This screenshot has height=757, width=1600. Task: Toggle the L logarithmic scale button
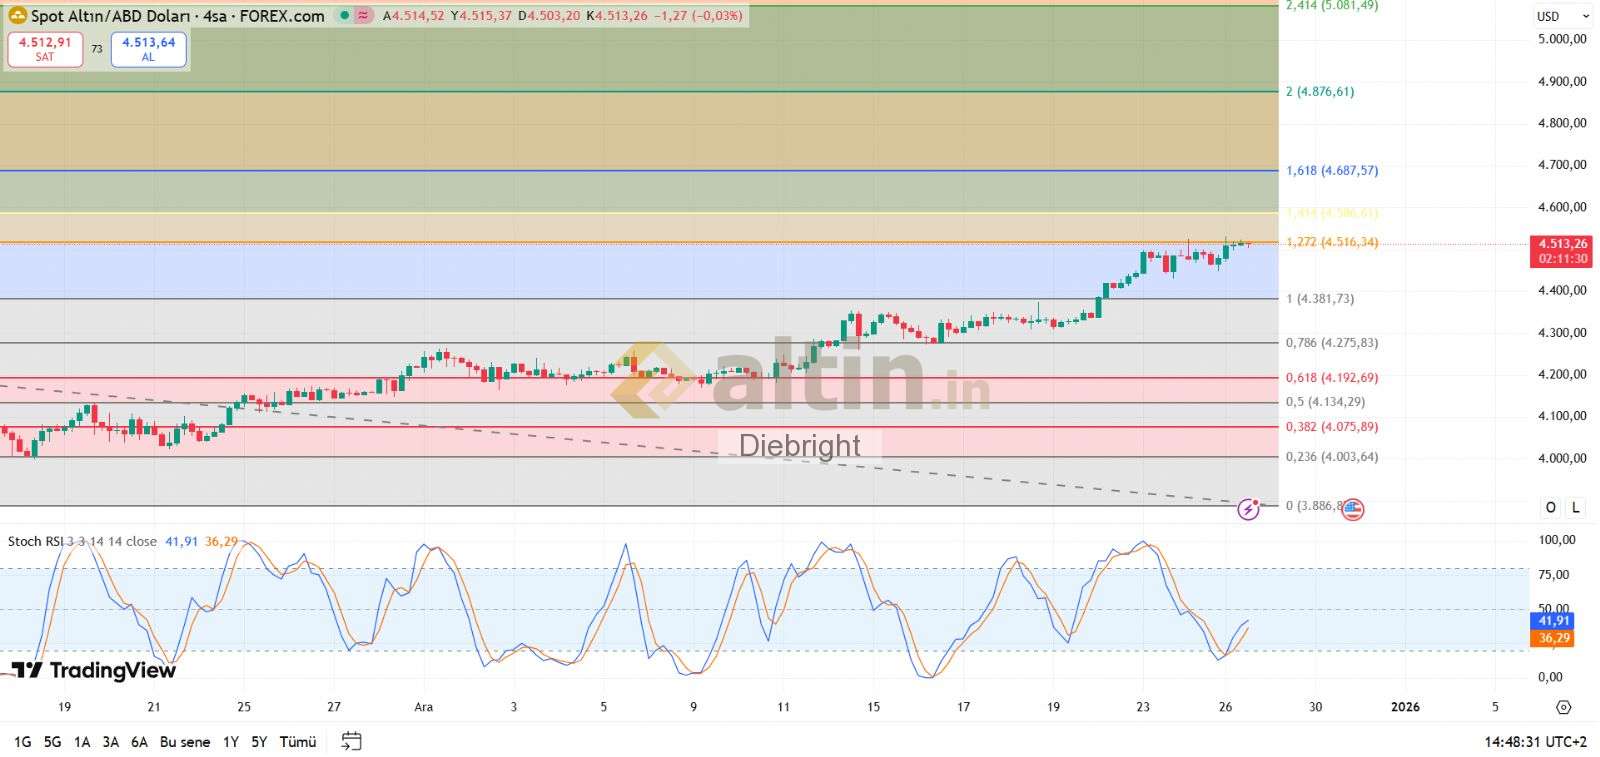[1576, 507]
